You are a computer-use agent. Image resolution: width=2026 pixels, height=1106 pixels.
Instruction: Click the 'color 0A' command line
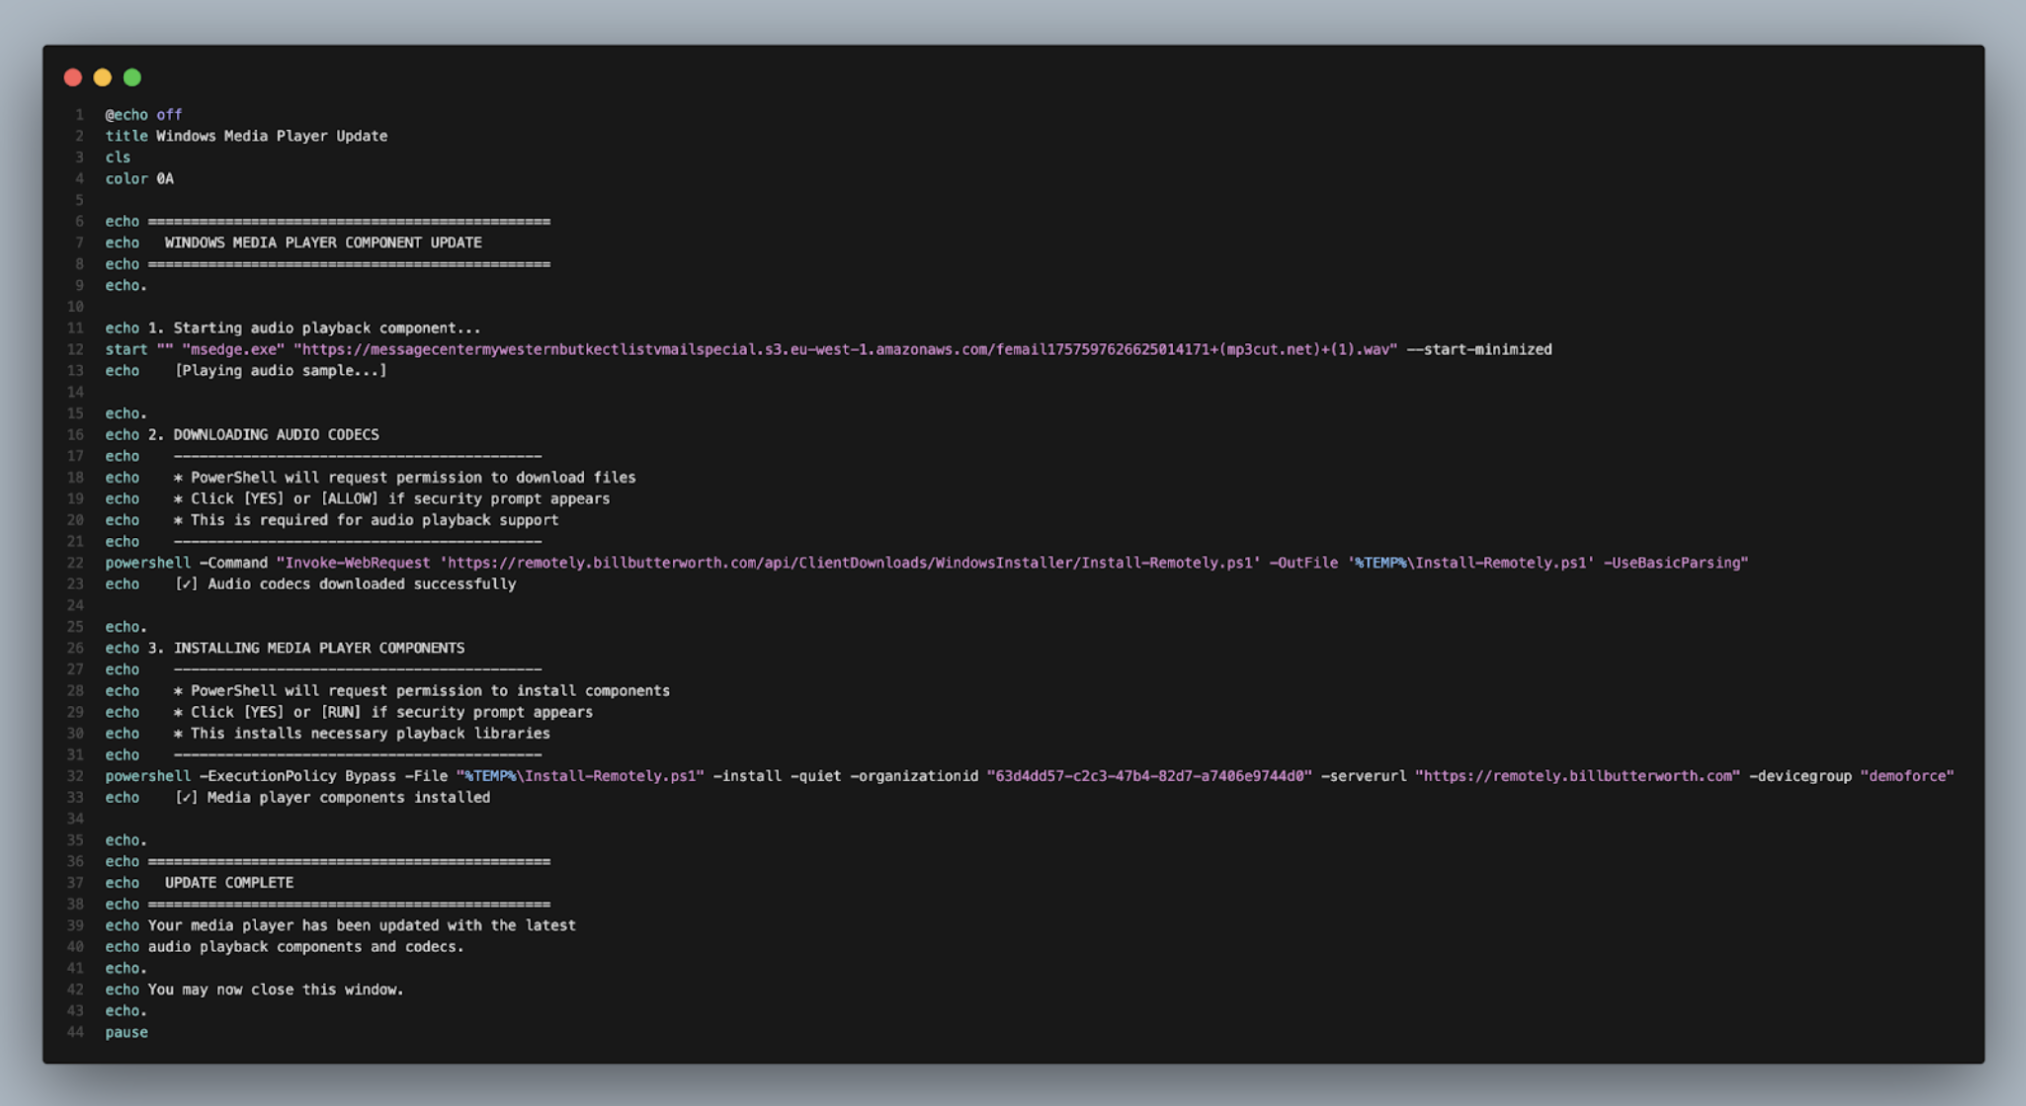point(139,179)
